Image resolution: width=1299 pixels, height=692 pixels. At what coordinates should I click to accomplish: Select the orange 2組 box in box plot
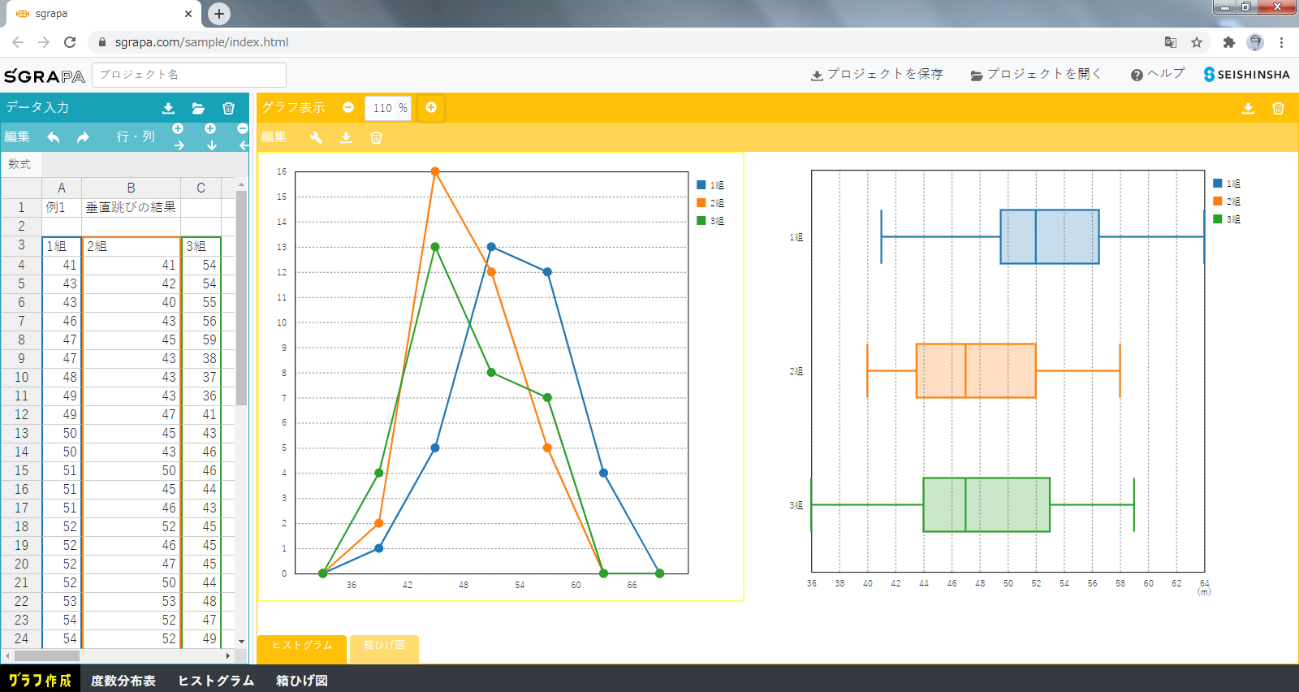click(x=976, y=371)
